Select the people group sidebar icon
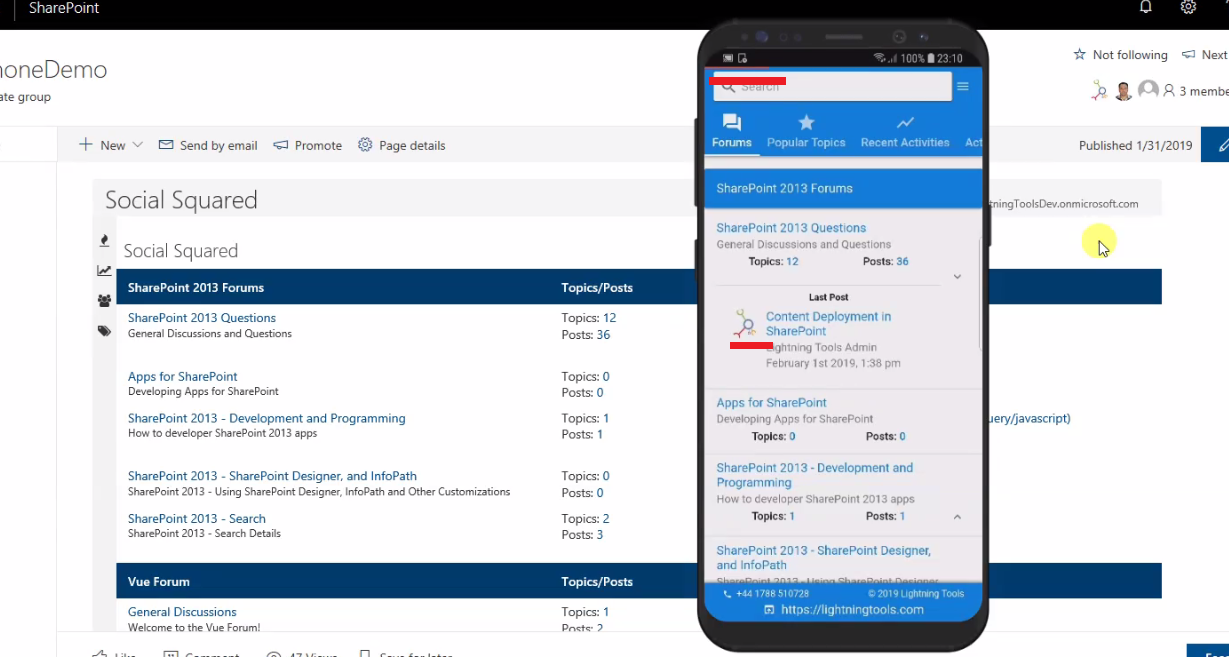The height and width of the screenshot is (657, 1229). (x=104, y=300)
